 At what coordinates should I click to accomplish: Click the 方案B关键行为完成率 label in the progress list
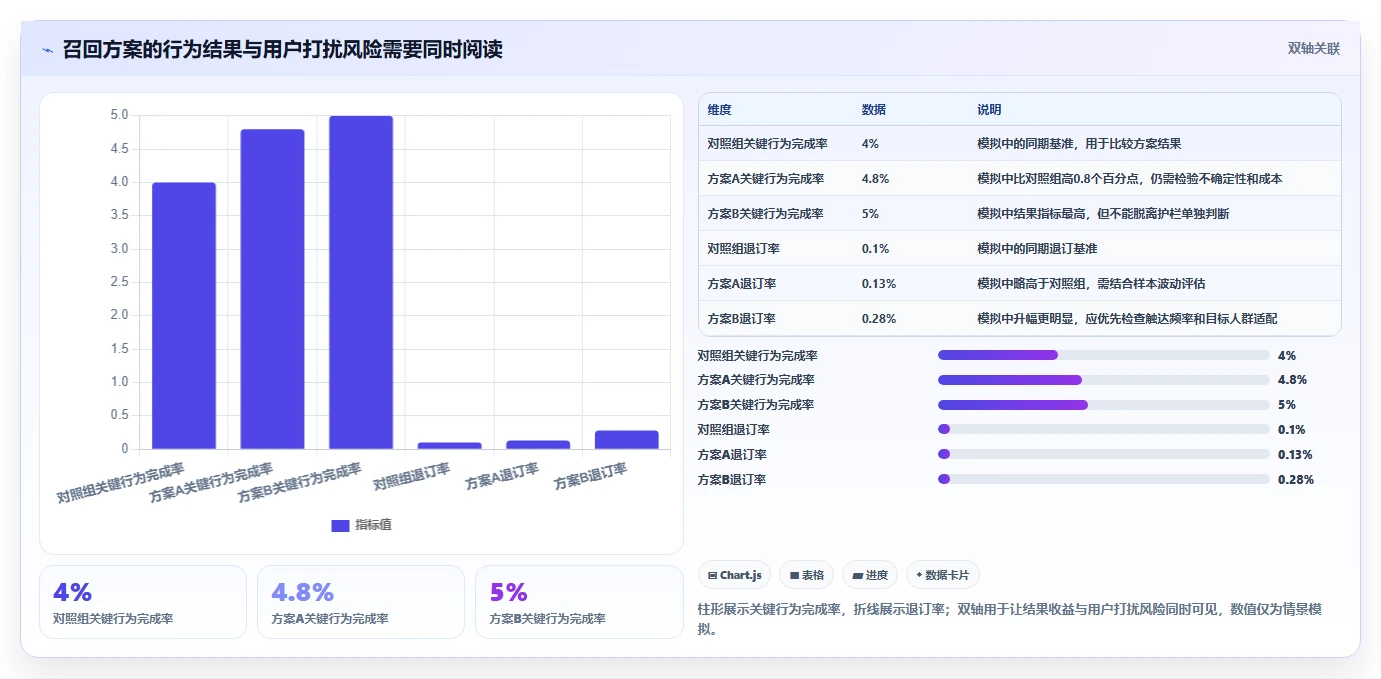pos(755,405)
